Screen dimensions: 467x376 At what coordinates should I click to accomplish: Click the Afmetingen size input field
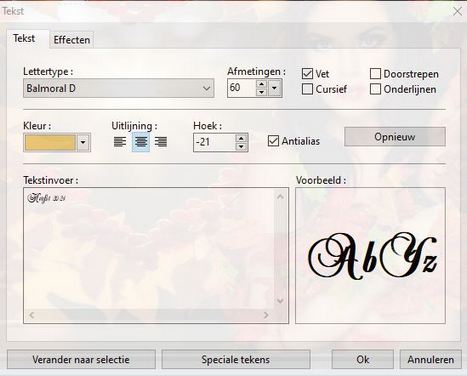[242, 88]
